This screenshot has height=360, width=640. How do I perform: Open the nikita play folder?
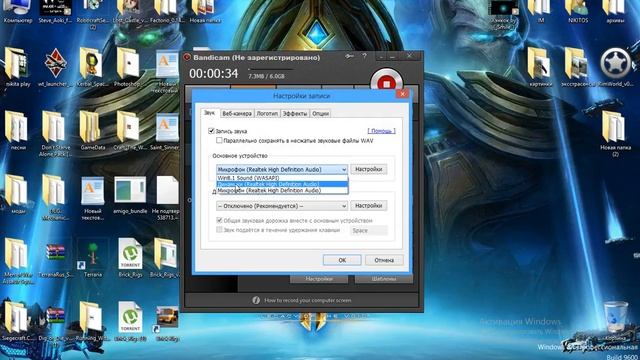point(17,67)
